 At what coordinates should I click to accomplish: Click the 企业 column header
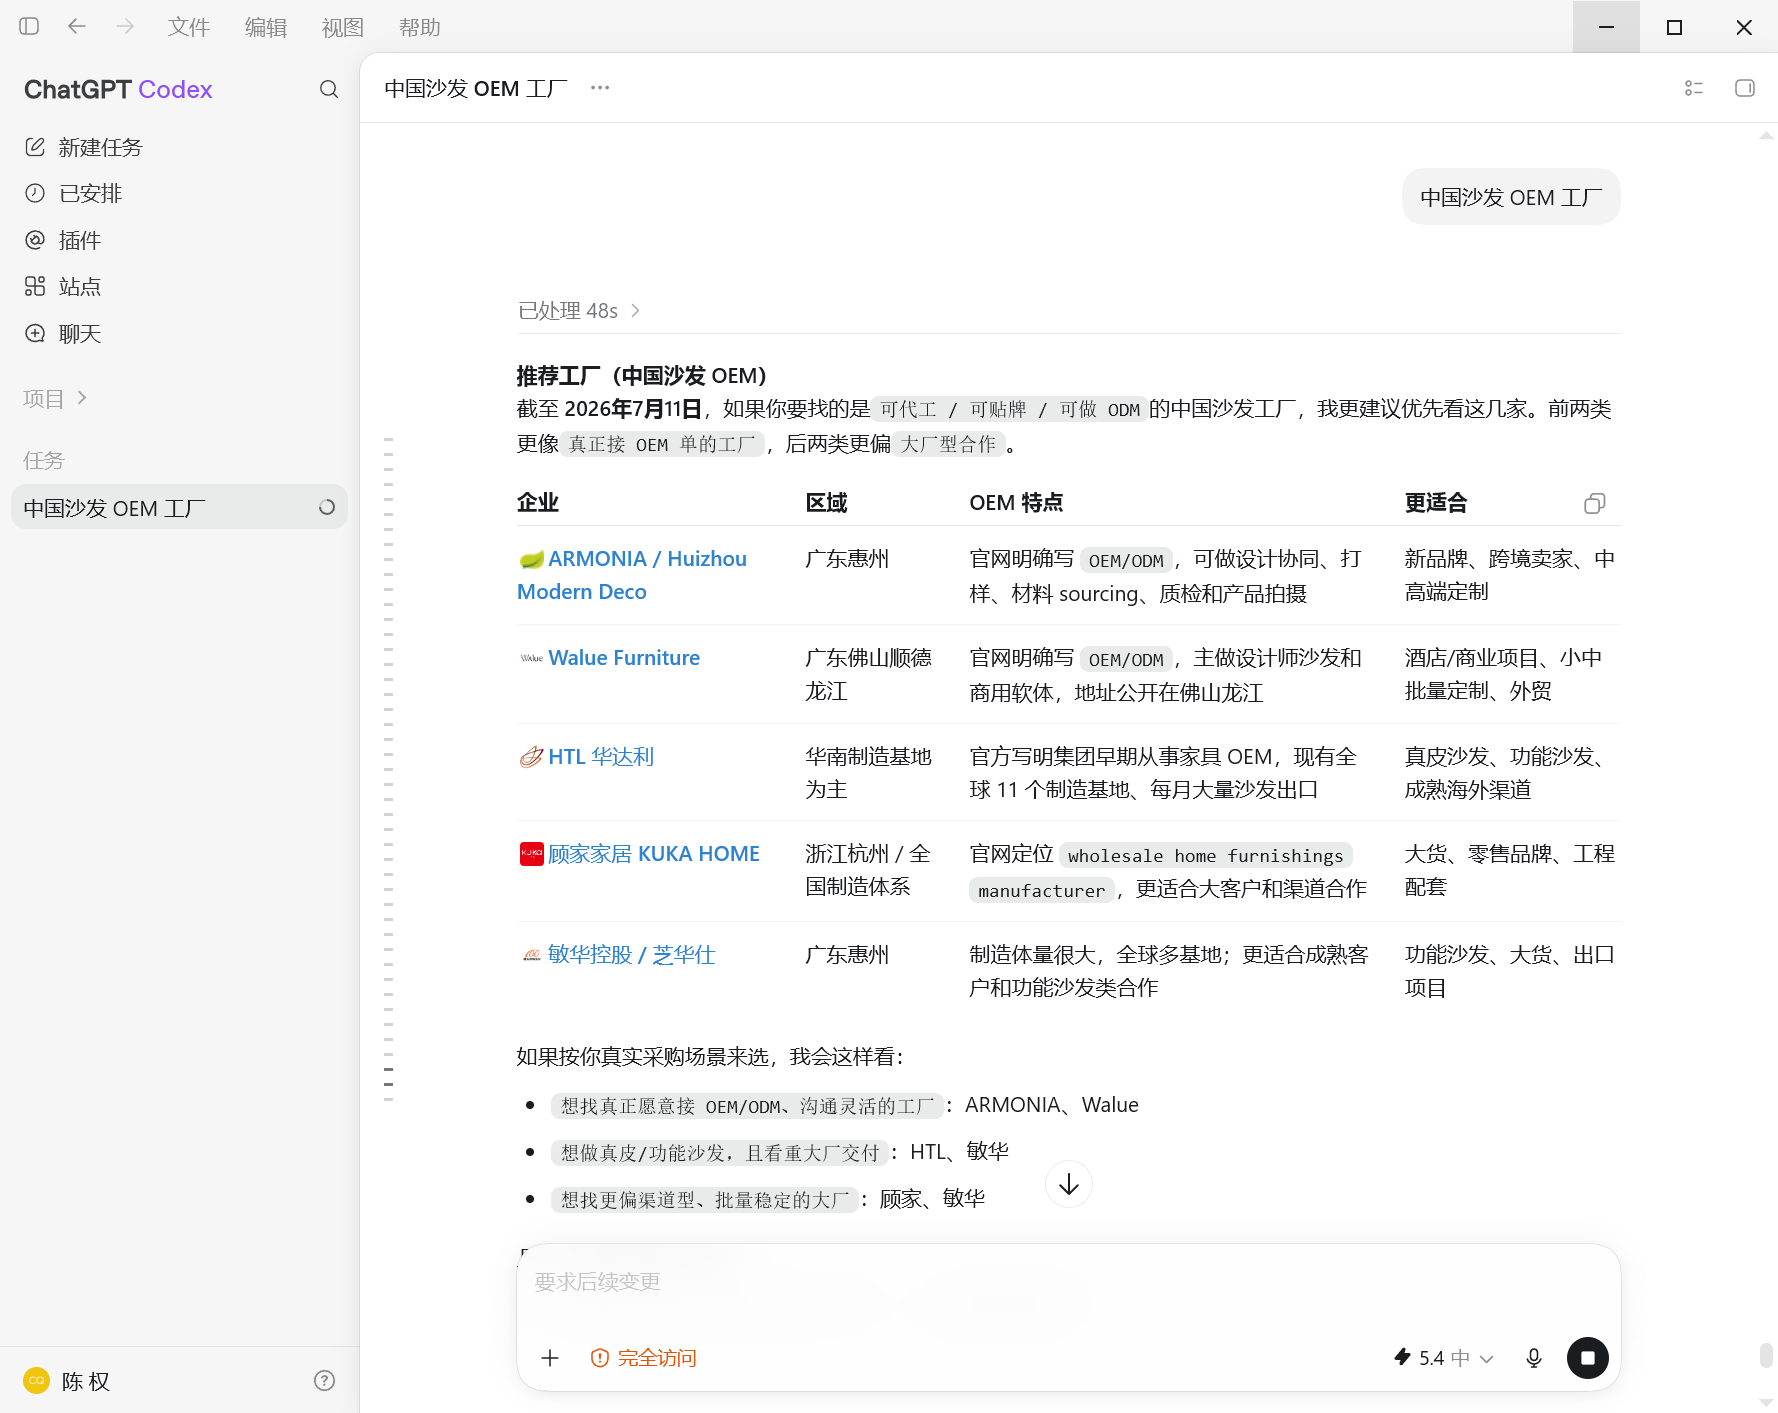pyautogui.click(x=538, y=503)
